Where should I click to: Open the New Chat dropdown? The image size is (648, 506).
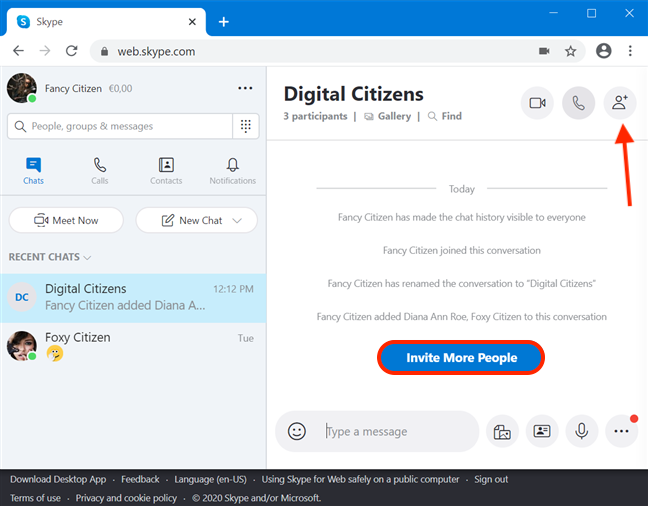[x=197, y=220]
